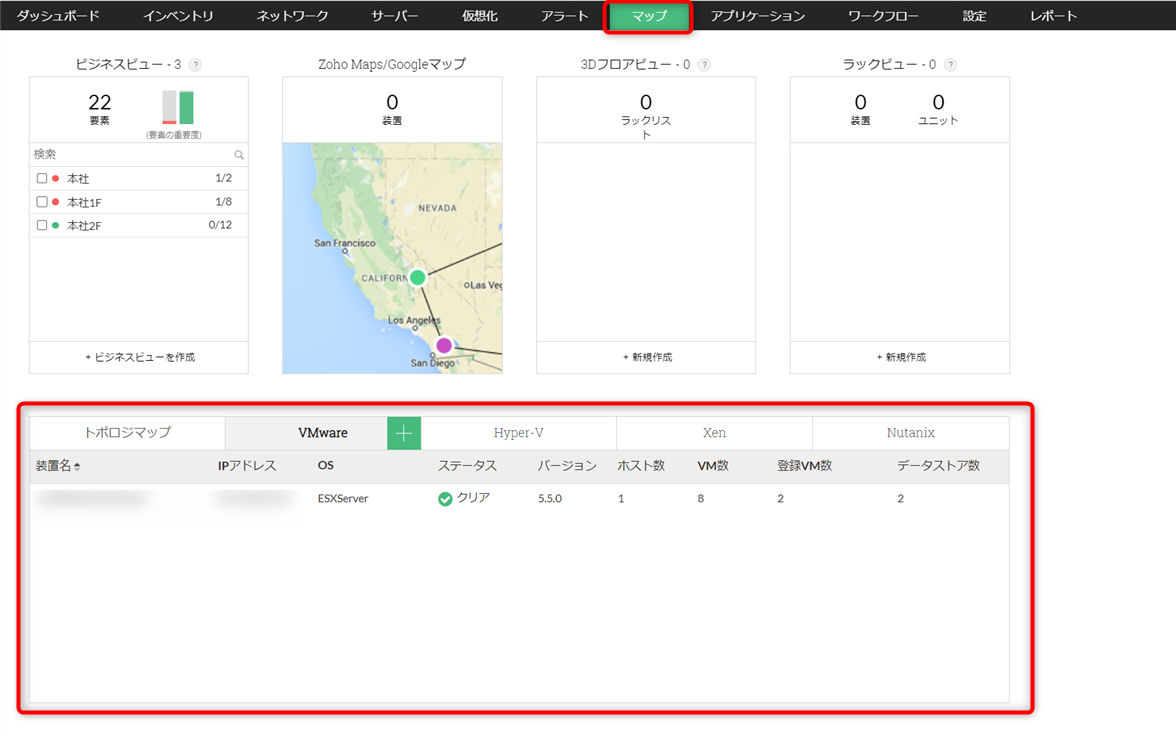Click + 新規作成 under ラックビュー
The width and height of the screenshot is (1176, 736).
pos(900,357)
